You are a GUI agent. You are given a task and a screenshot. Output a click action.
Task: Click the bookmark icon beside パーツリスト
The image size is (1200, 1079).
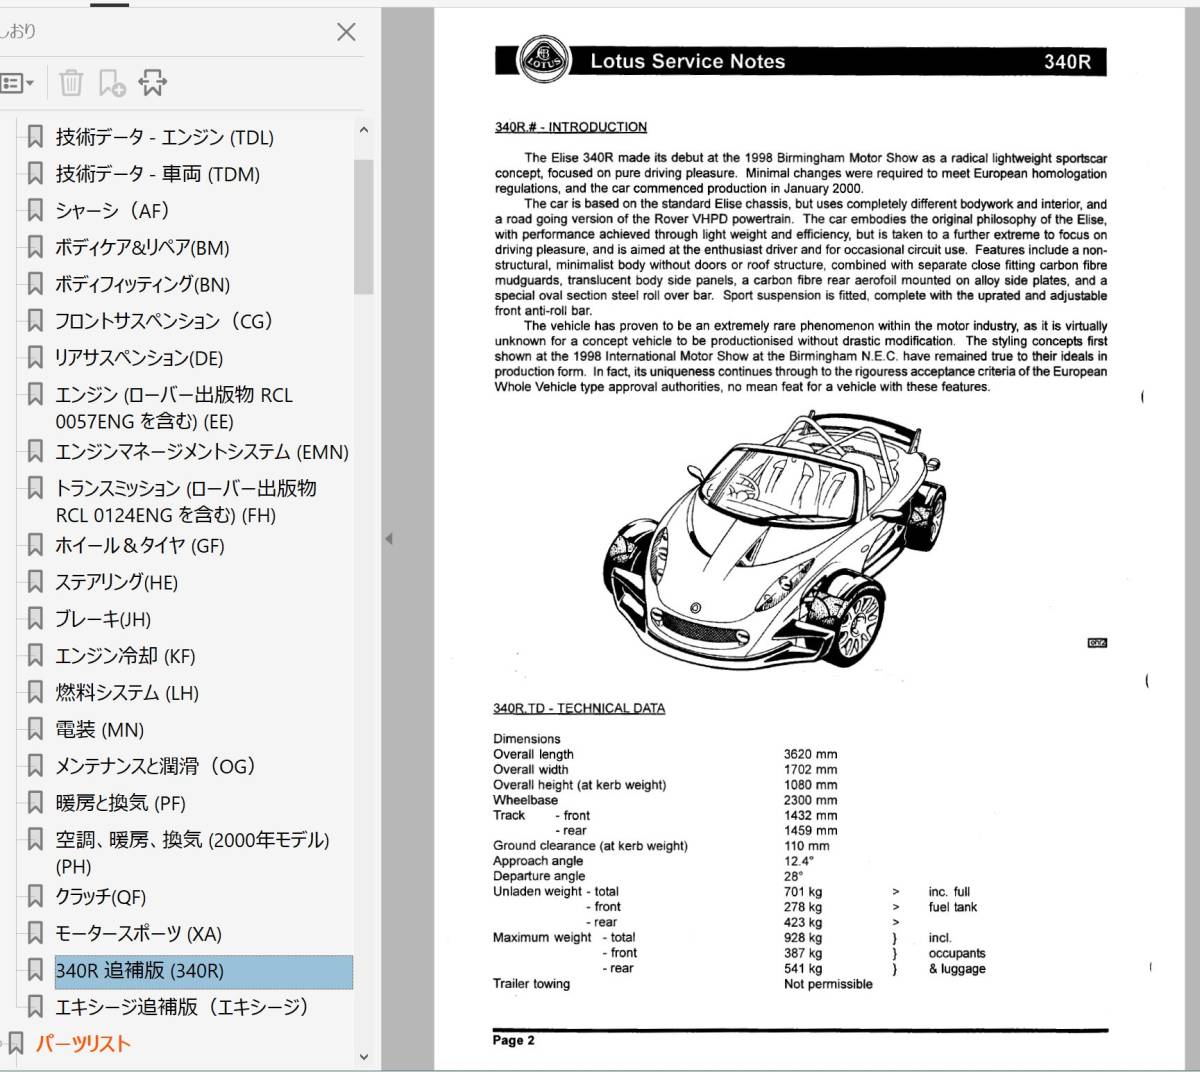(15, 1044)
